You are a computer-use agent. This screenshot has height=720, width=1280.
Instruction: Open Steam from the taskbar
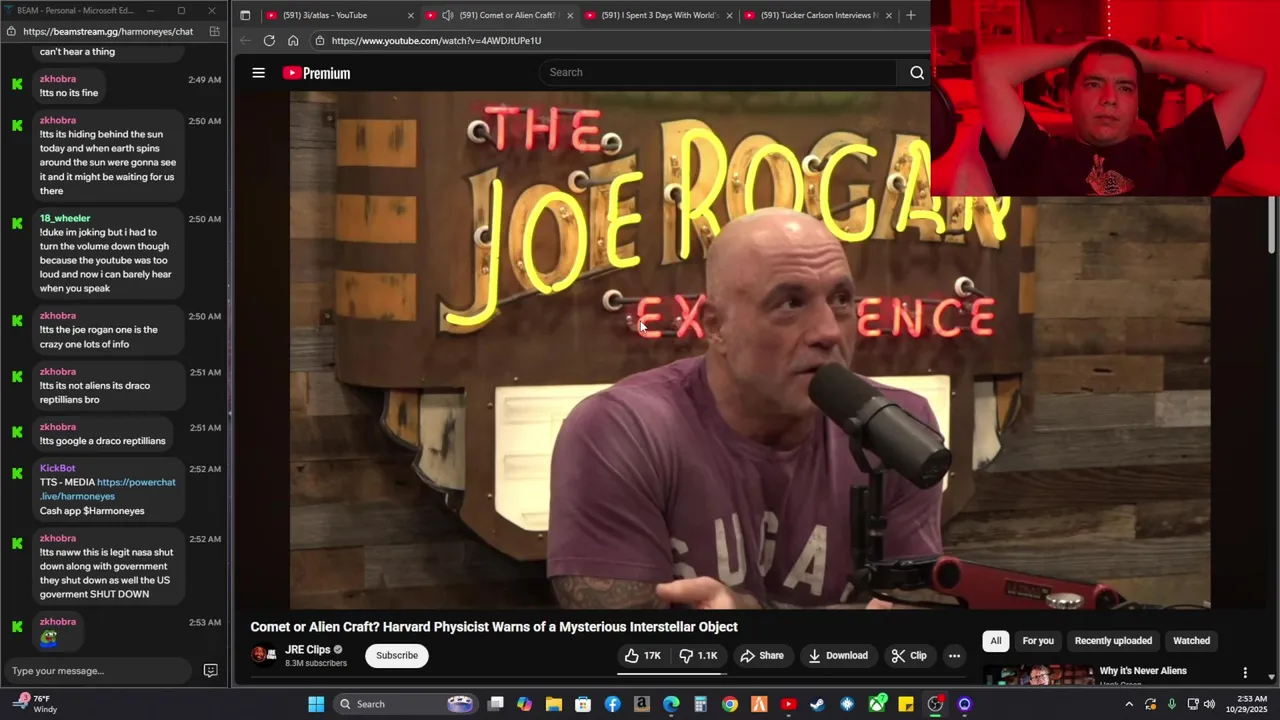click(x=817, y=704)
